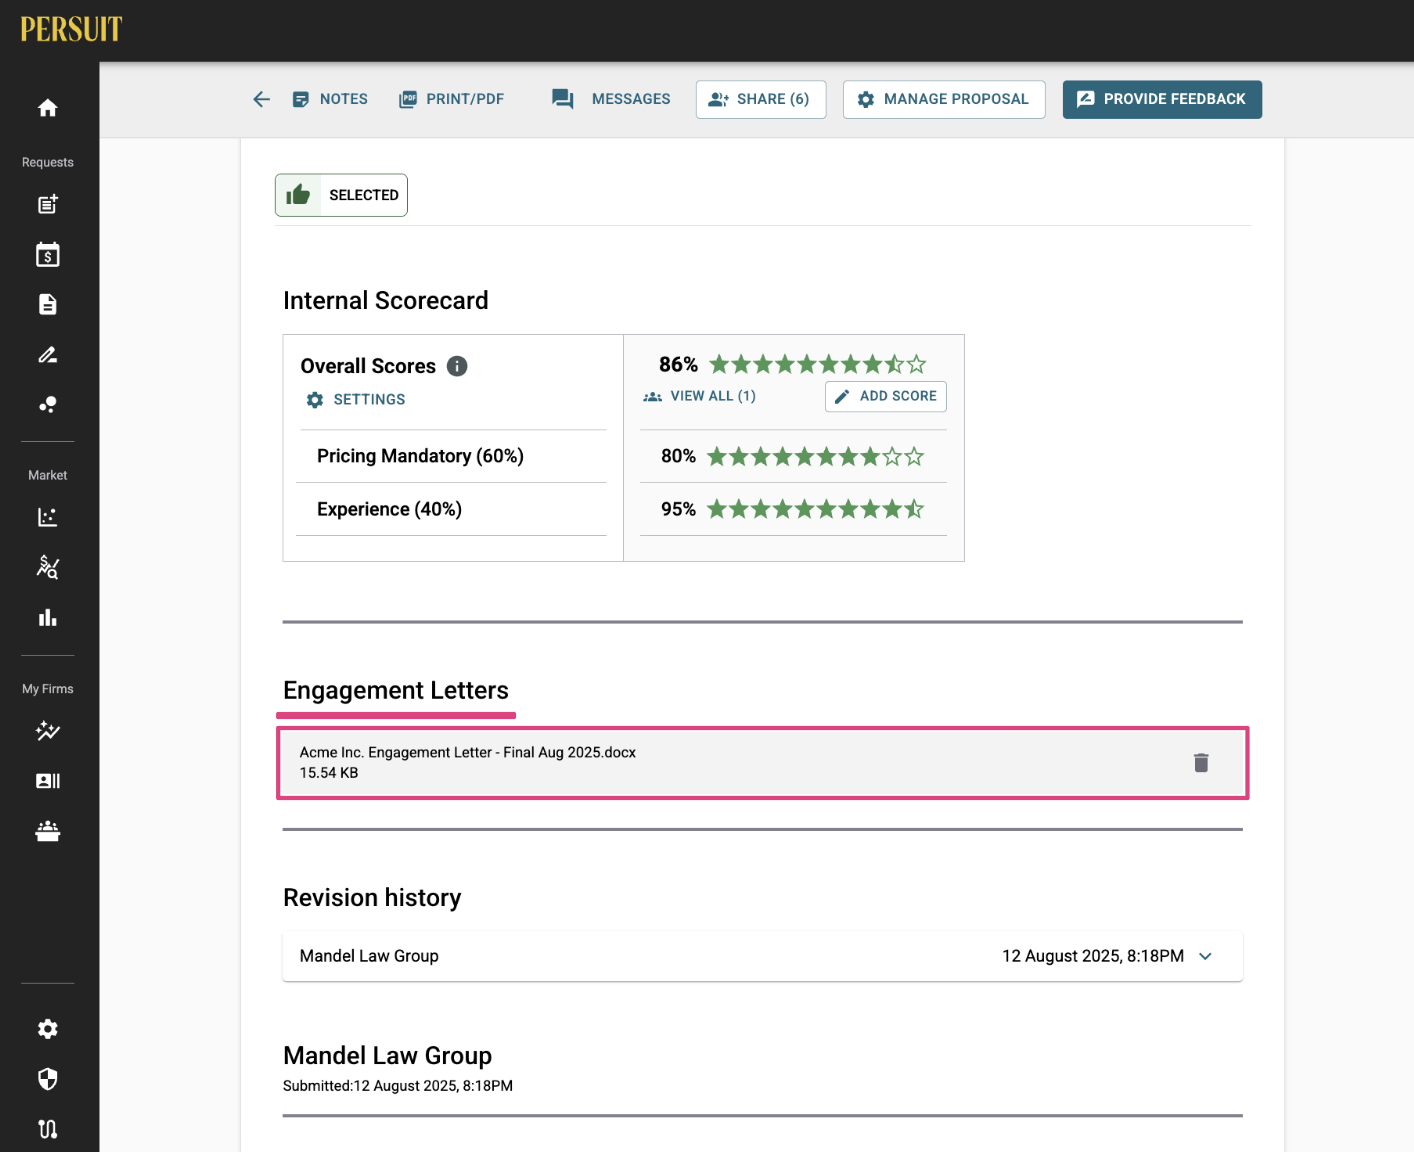
Task: Open the calendar dollar icon under Requests
Action: (x=47, y=255)
